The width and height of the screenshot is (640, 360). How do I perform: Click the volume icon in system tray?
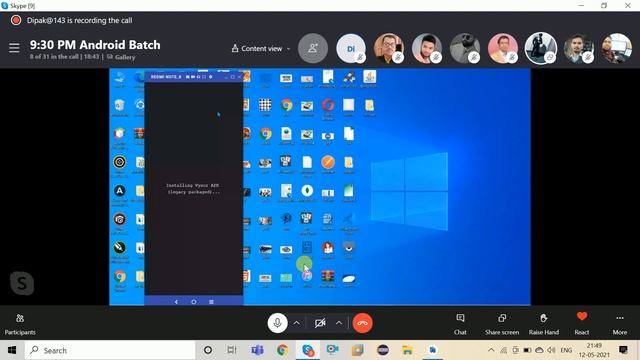pyautogui.click(x=551, y=350)
